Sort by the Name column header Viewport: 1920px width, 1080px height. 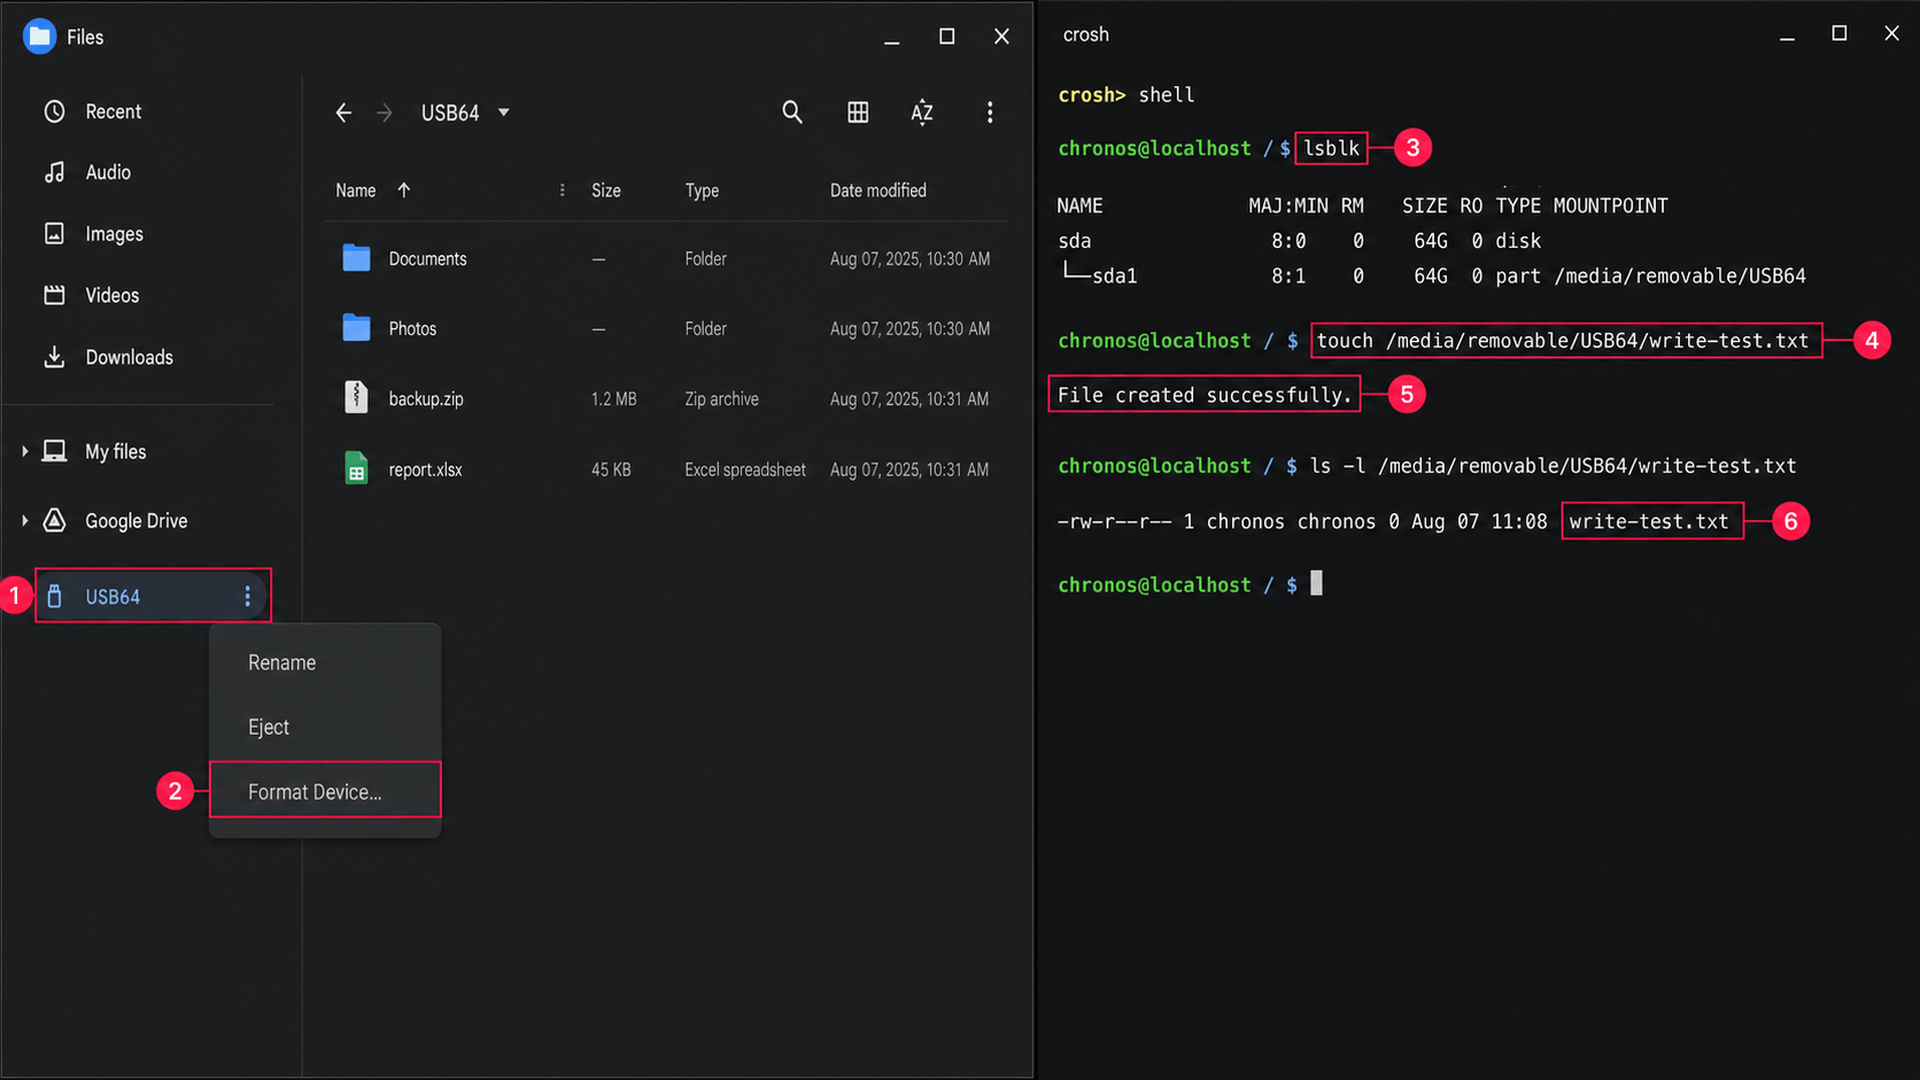coord(355,190)
